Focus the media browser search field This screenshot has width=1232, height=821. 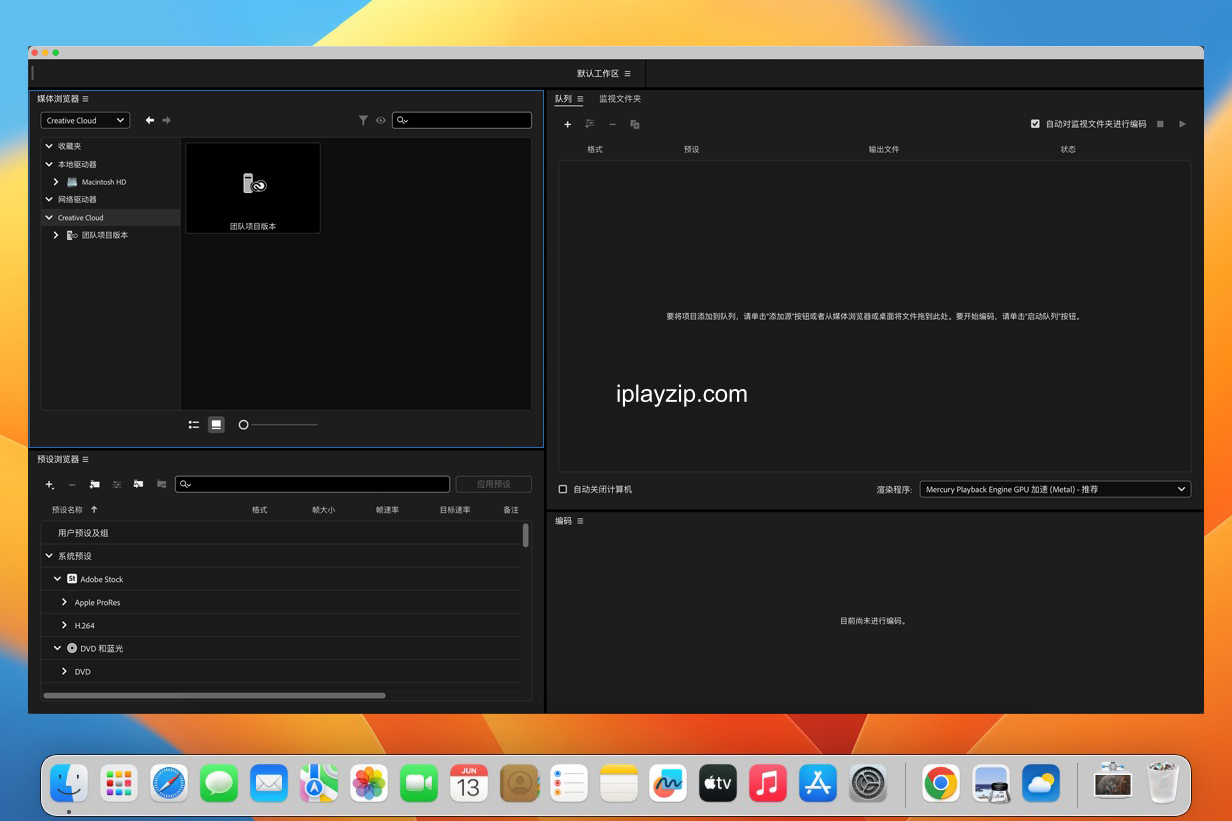[462, 120]
